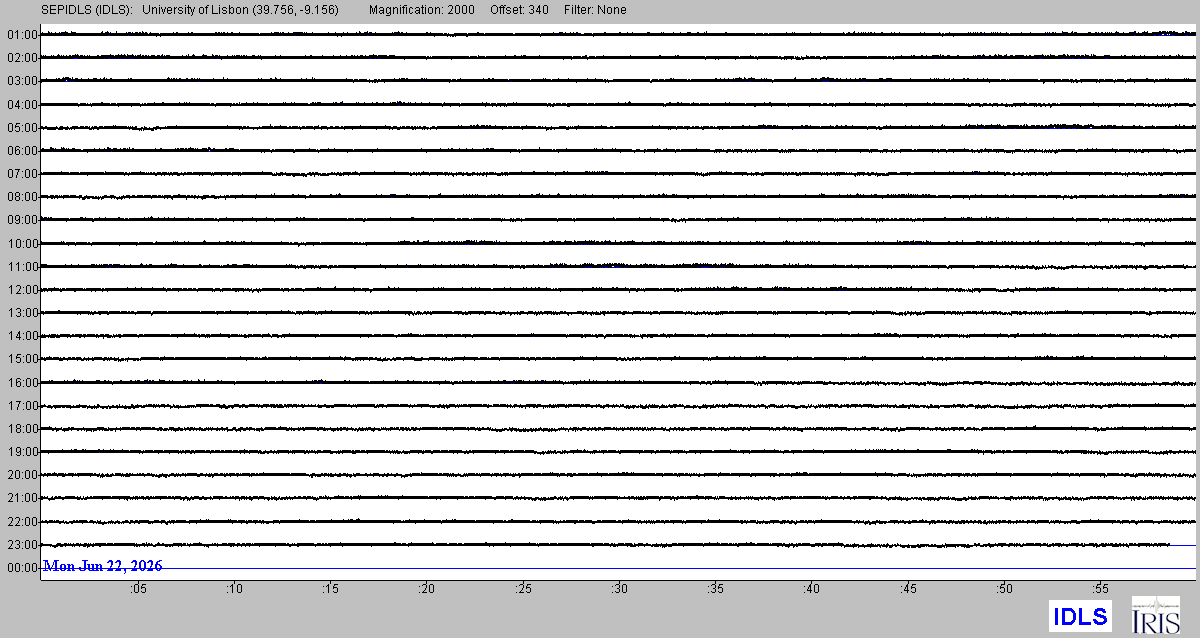Click the IRIS logo icon
1200x638 pixels.
tap(1155, 615)
